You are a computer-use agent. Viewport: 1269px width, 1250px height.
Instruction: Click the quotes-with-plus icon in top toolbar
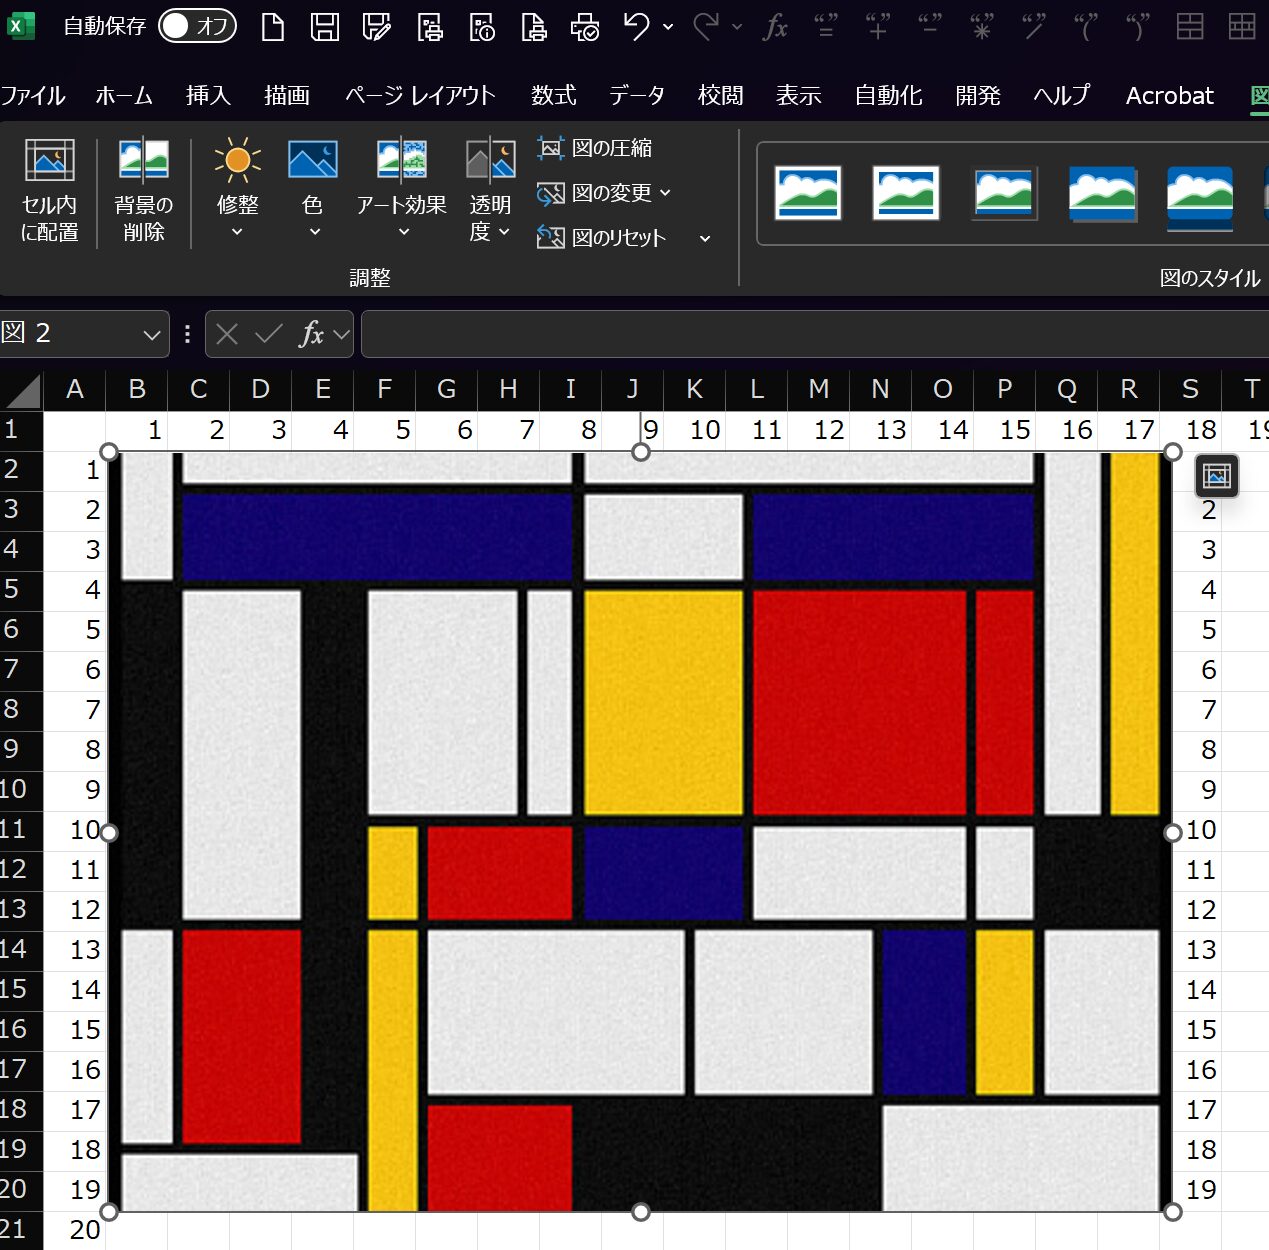(x=878, y=27)
